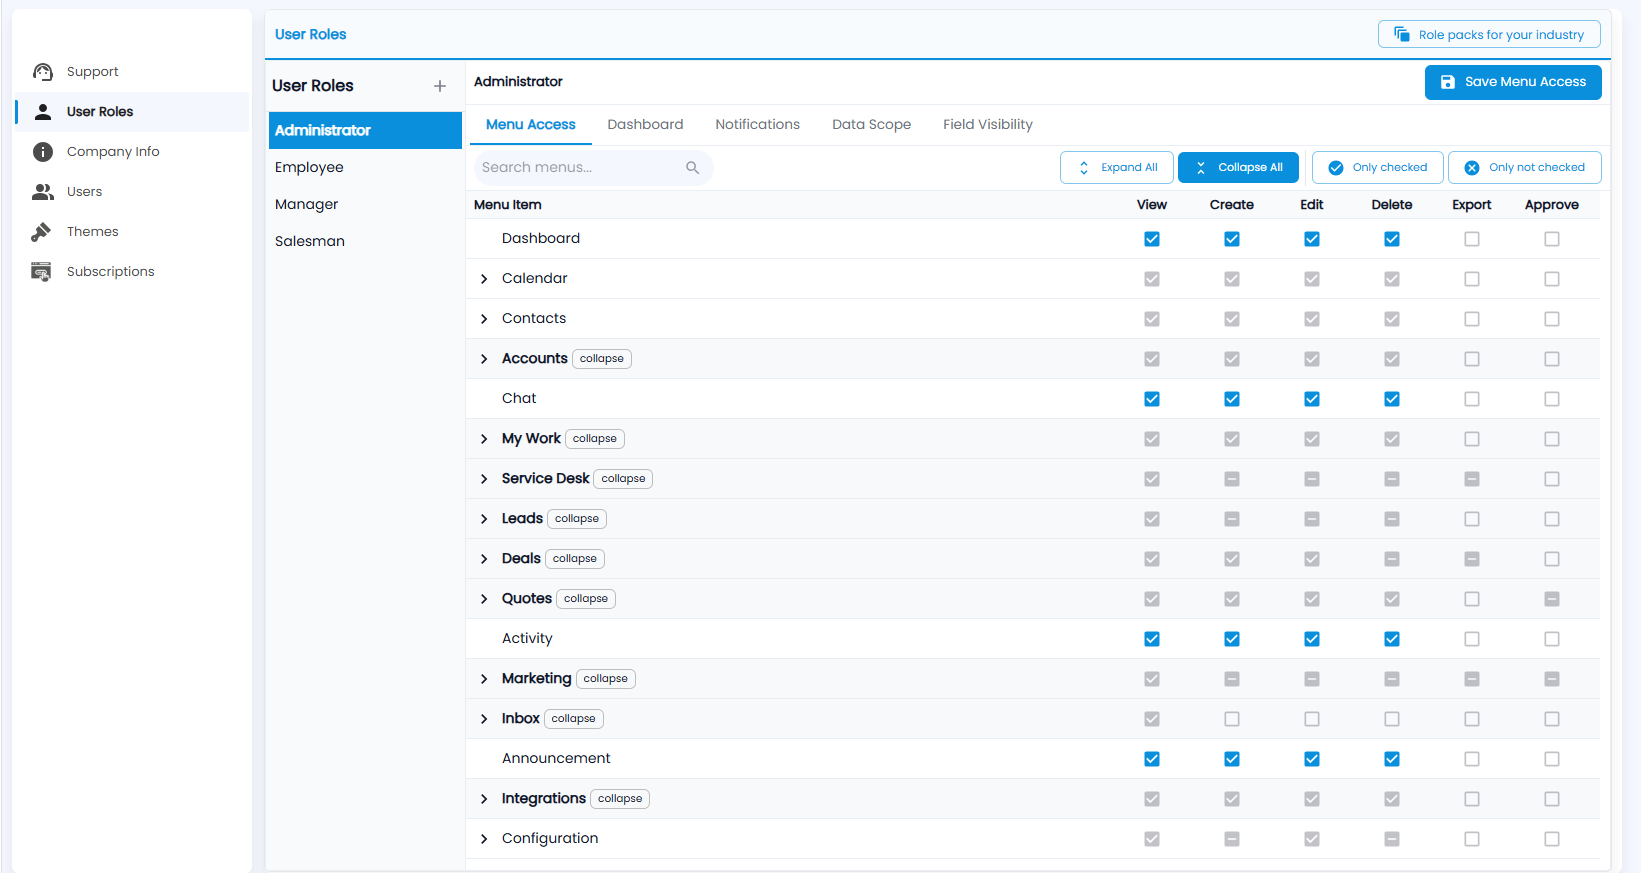The width and height of the screenshot is (1641, 873).
Task: Open Role packs for your industry
Action: click(1489, 35)
